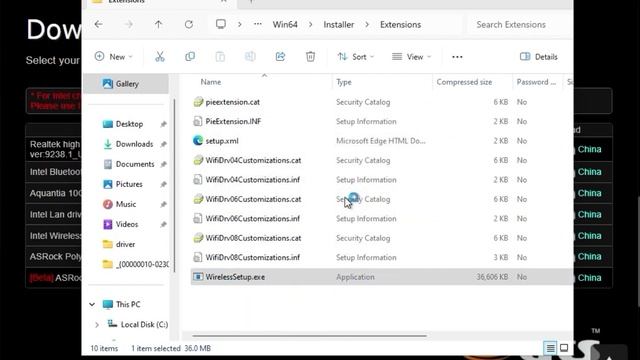Click the horizontal scrollbar of file list
Screen dimensions: 640x360
309,336
